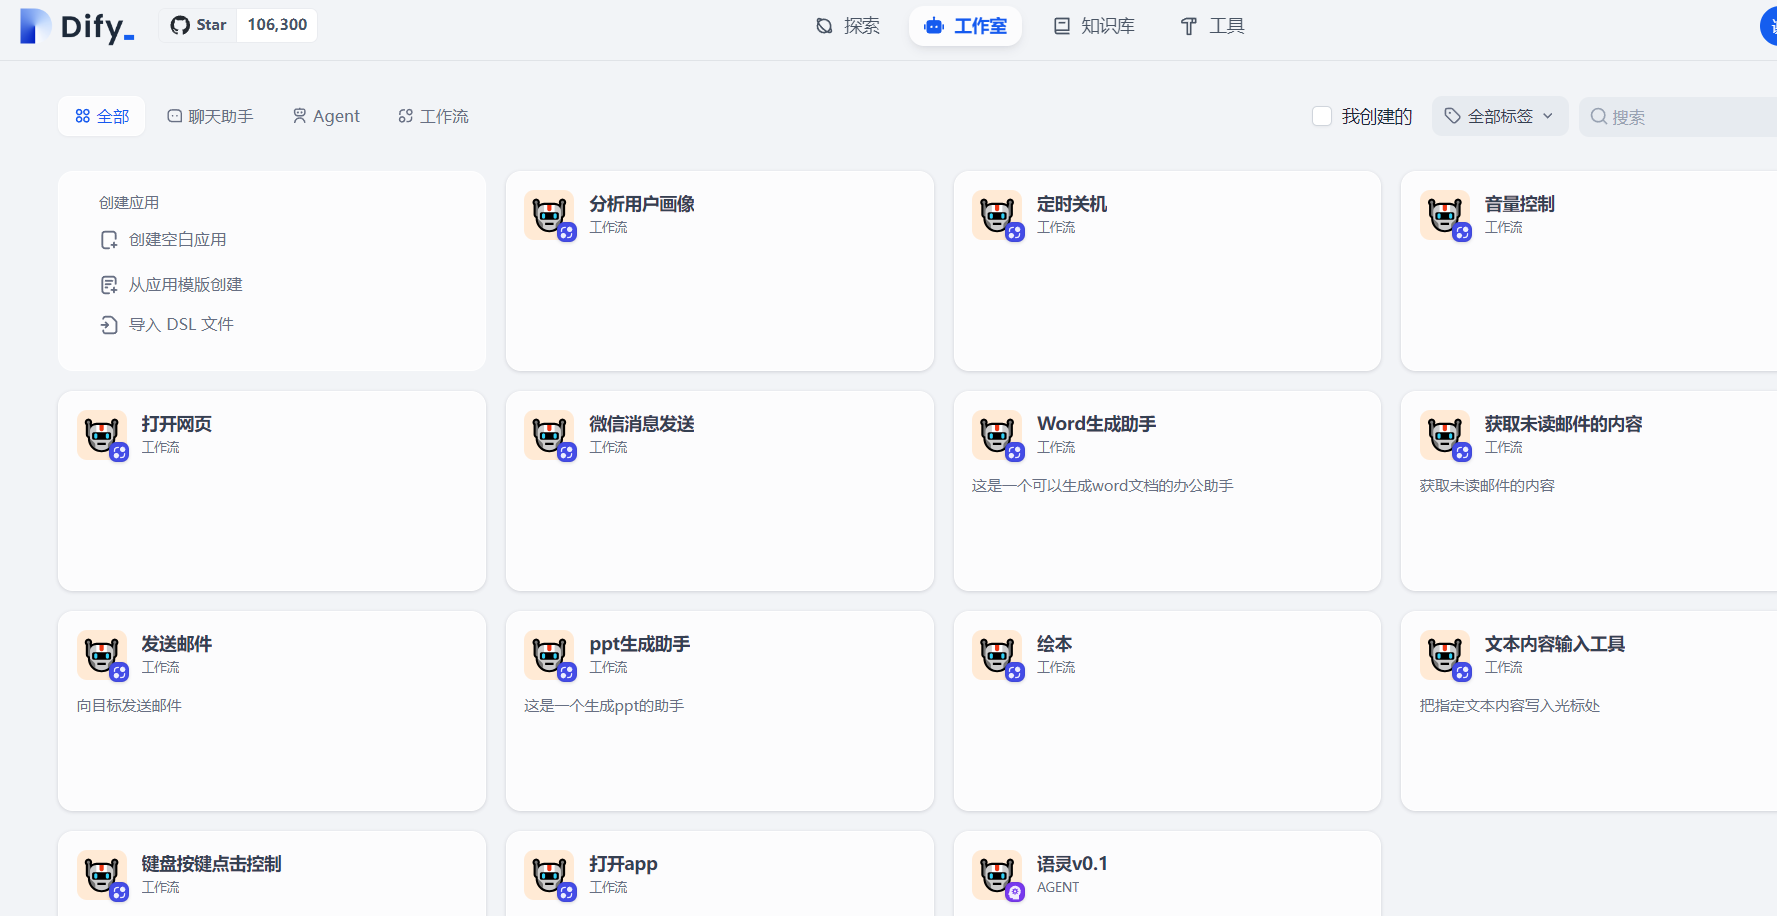Viewport: 1777px width, 916px height.
Task: Open the 知识库 section
Action: point(1093,26)
